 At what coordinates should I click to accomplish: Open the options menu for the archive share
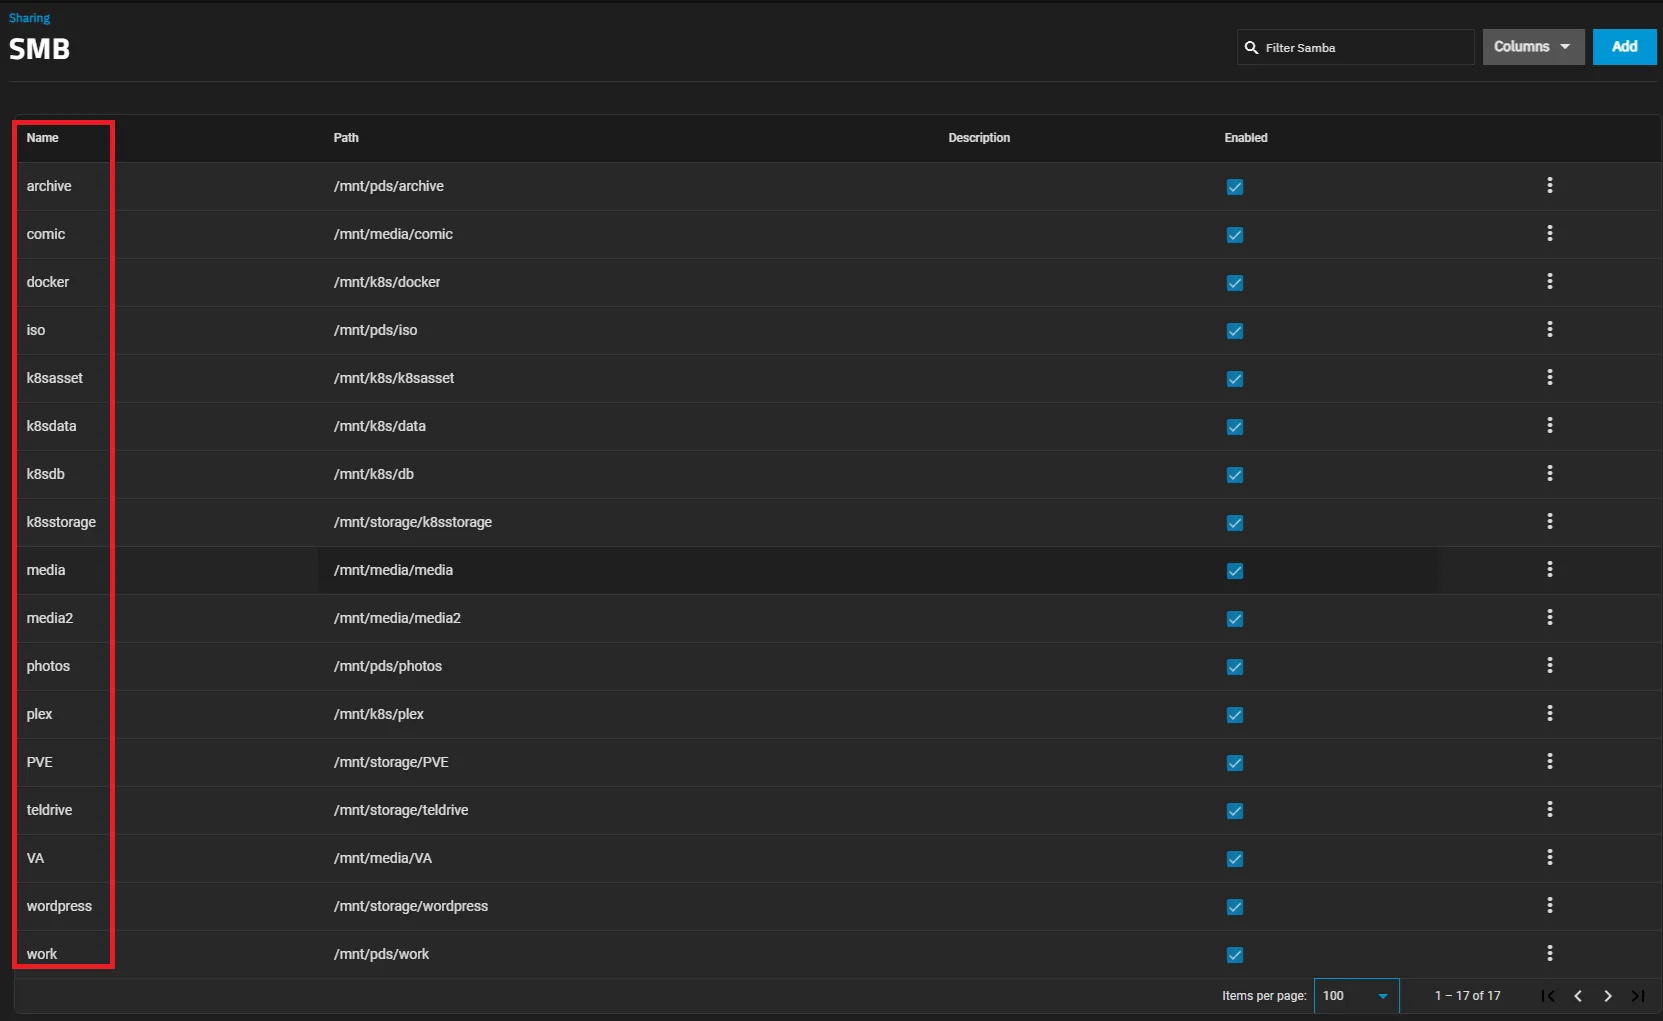point(1550,186)
